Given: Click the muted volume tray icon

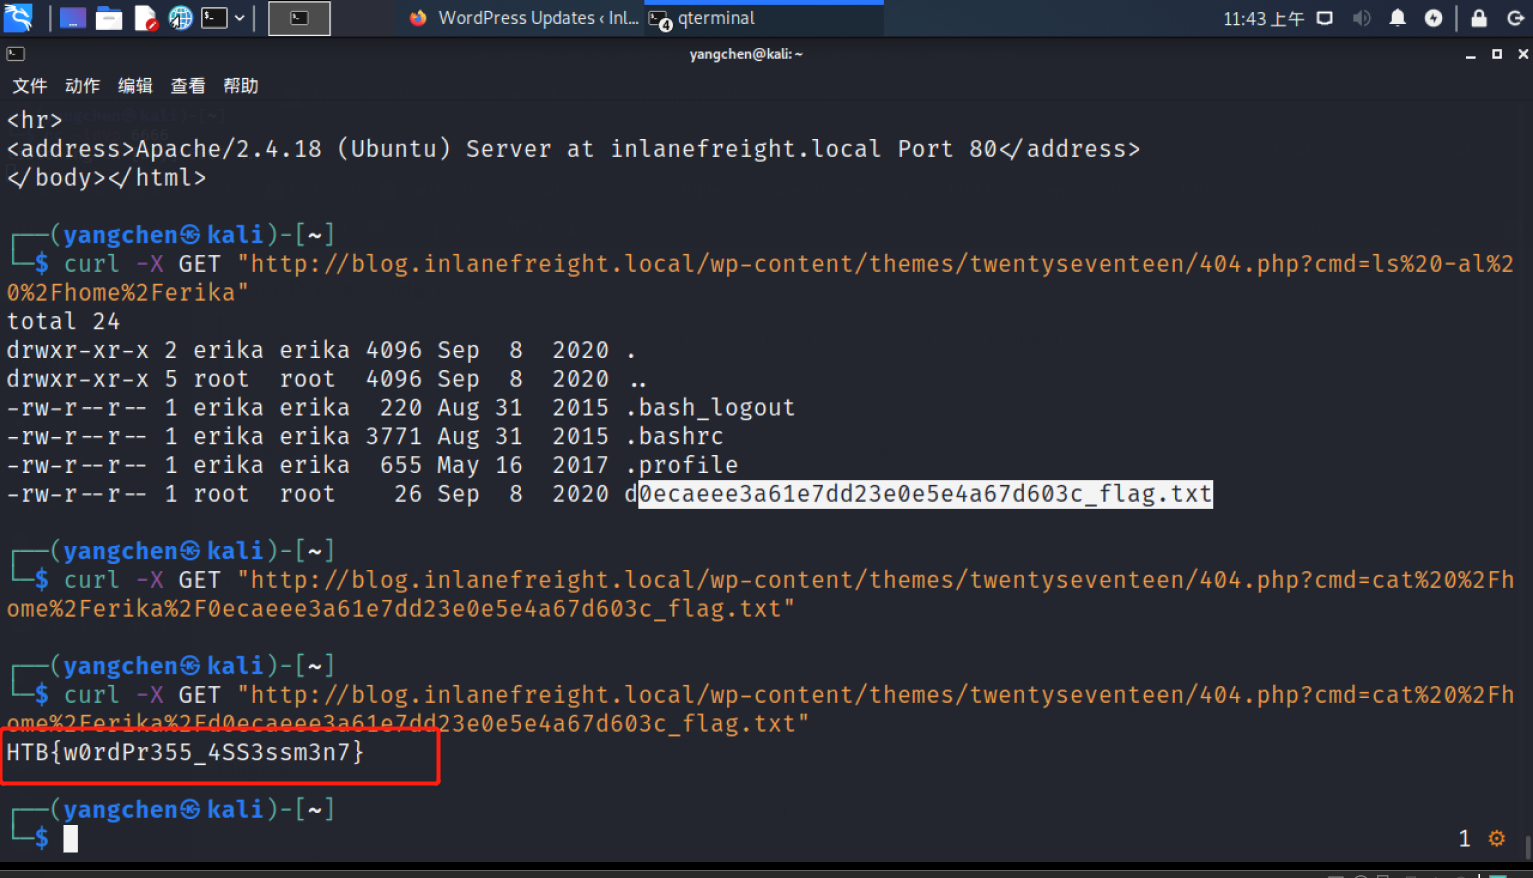Looking at the screenshot, I should 1361,18.
